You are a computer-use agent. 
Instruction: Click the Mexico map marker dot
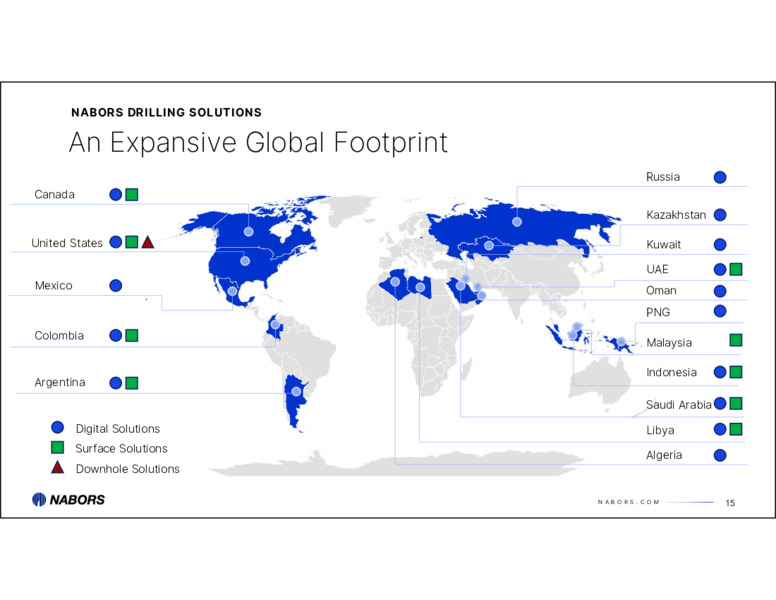click(232, 291)
